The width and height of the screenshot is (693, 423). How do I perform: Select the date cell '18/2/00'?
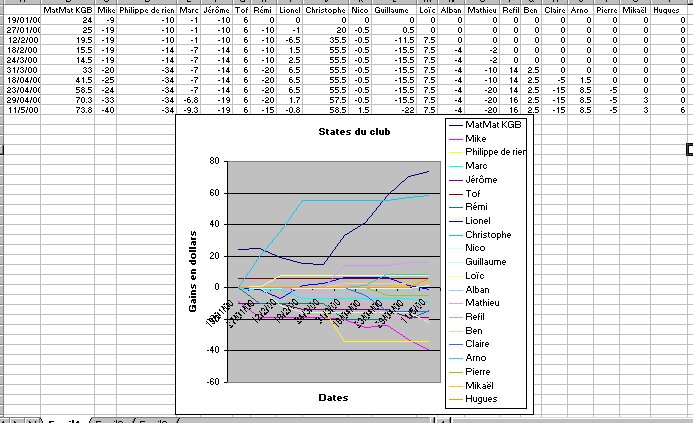pos(23,50)
